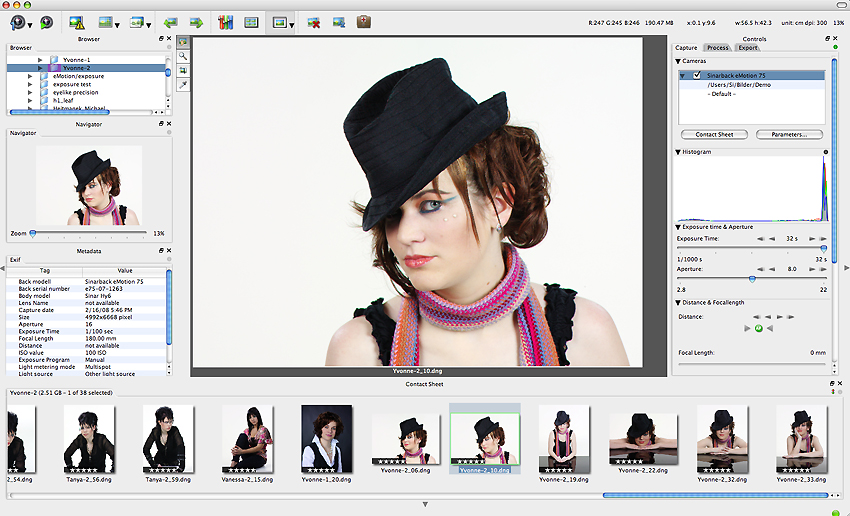Click the Navigator Zoom slider handle
The width and height of the screenshot is (850, 516).
pos(32,233)
